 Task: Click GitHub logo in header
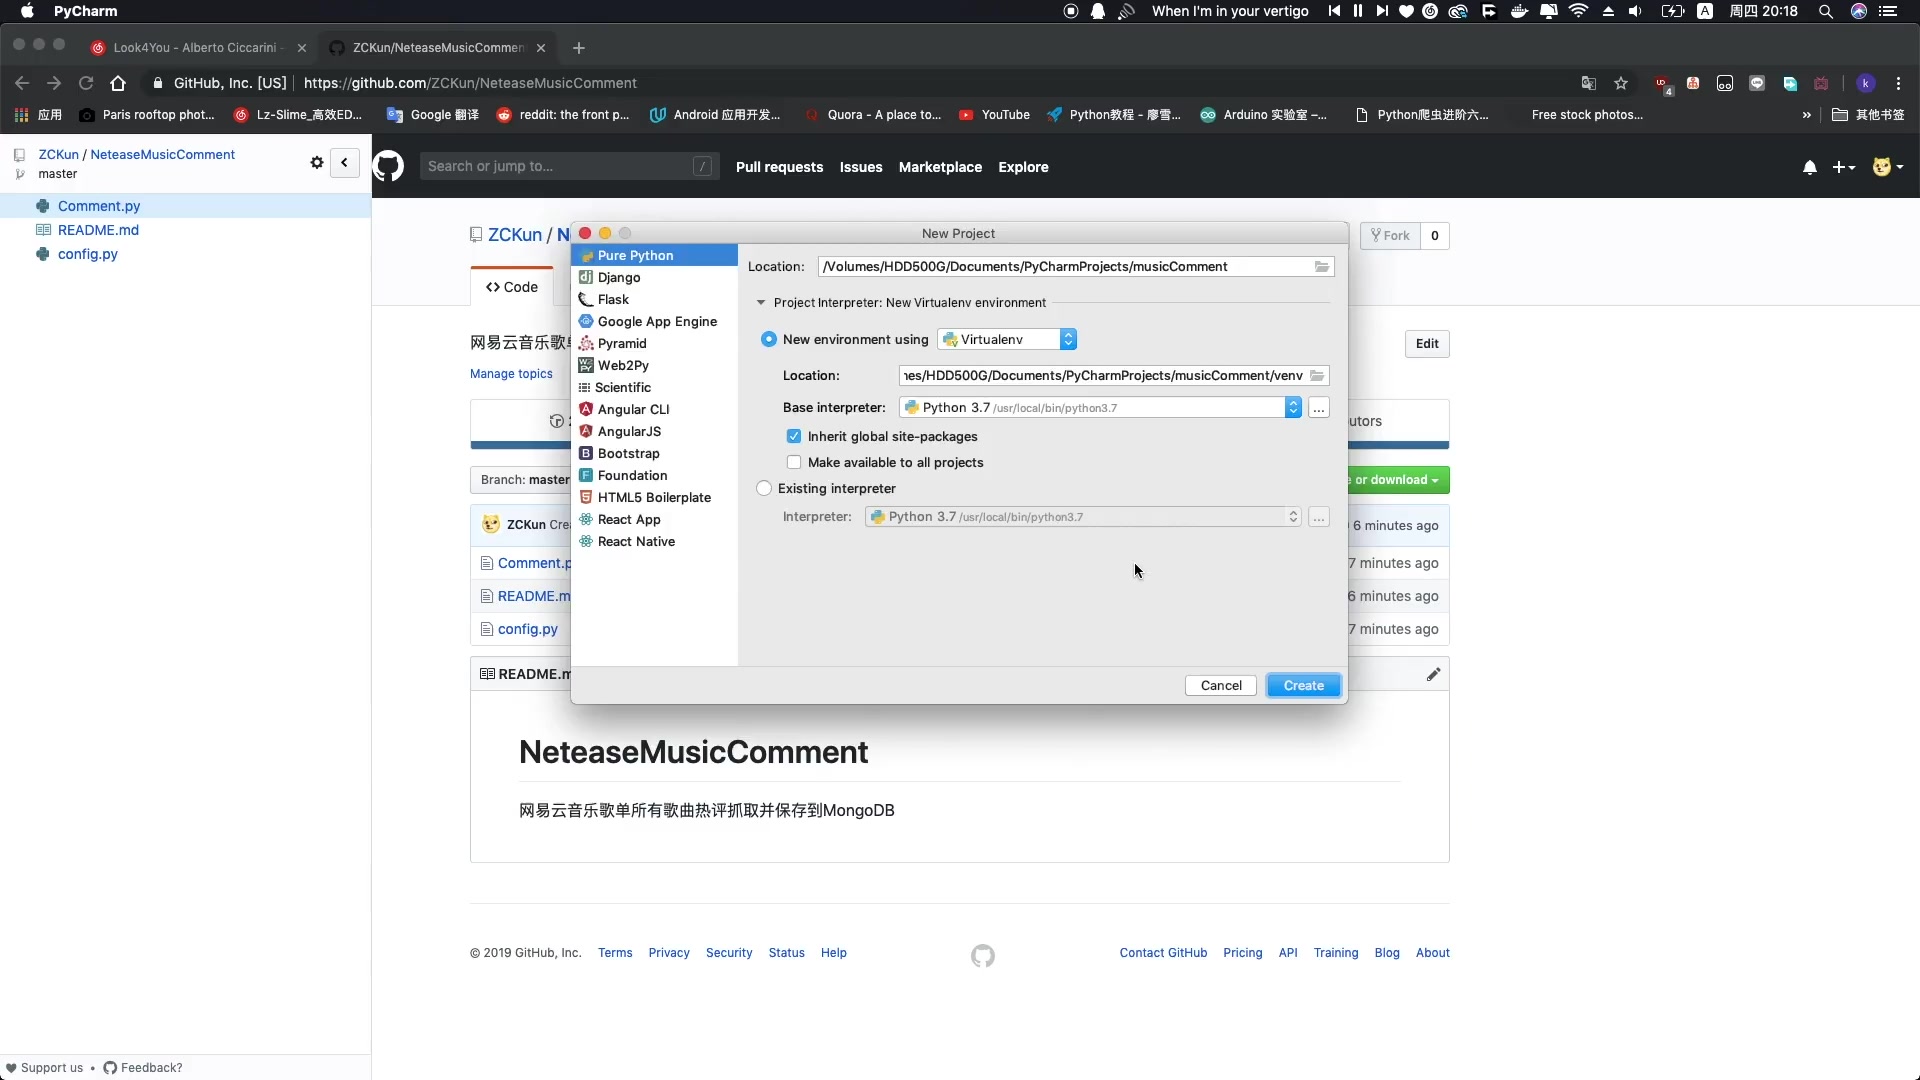(389, 166)
